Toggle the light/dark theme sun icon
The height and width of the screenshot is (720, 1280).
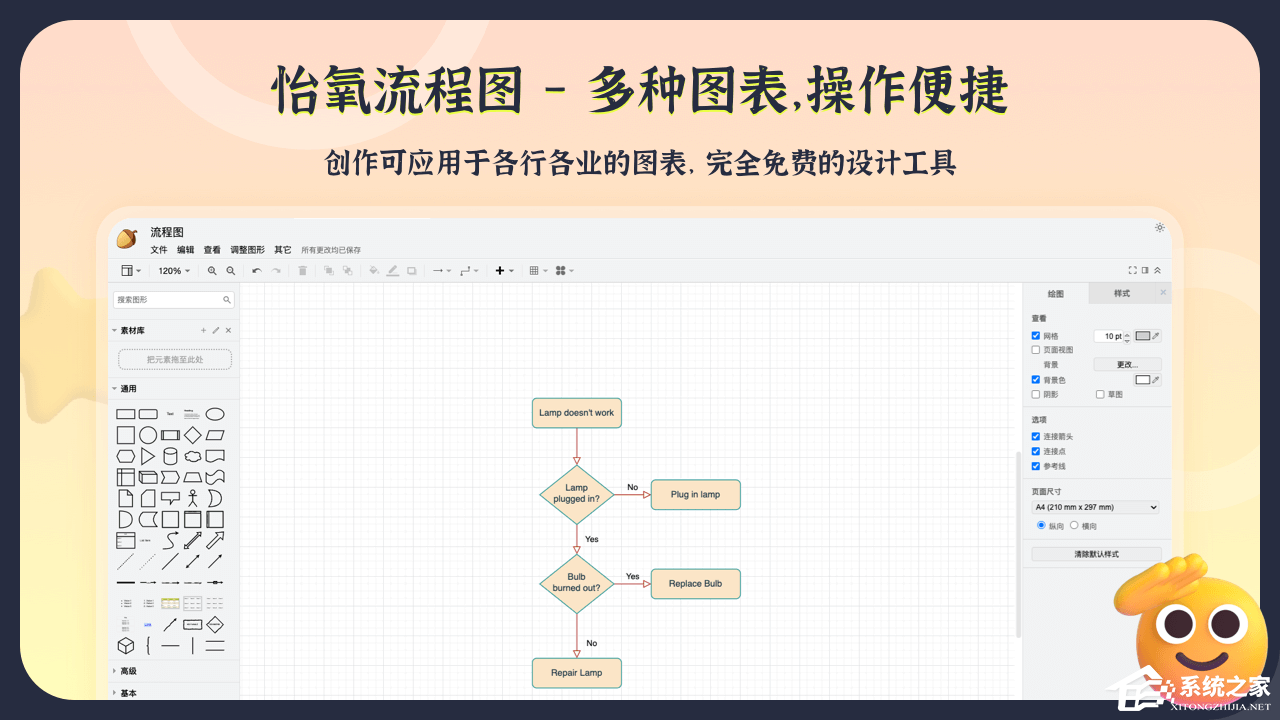tap(1159, 228)
